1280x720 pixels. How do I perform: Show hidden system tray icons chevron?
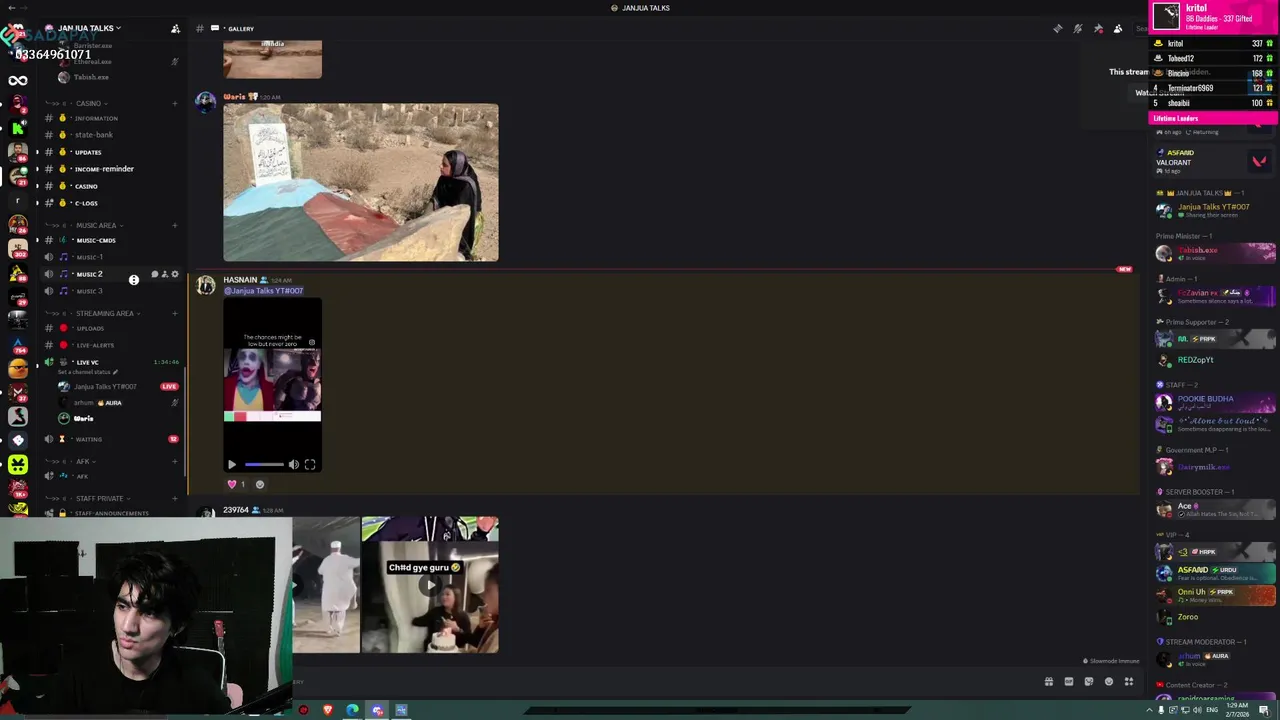1148,710
